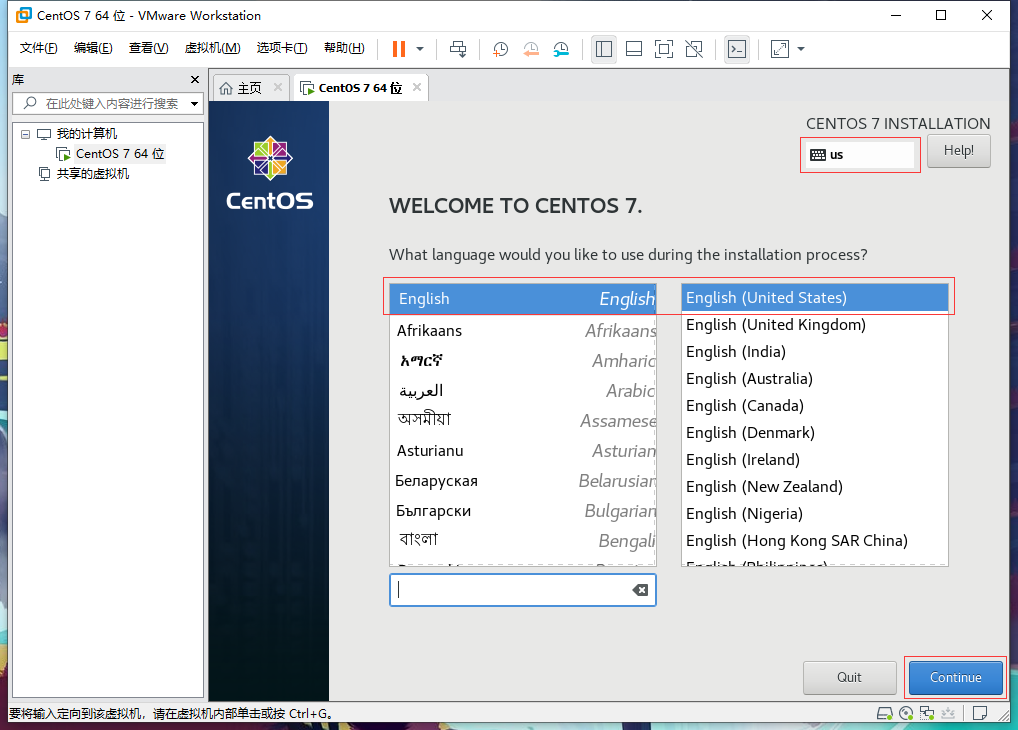
Task: Toggle the thumbnail bar view icon
Action: (634, 49)
